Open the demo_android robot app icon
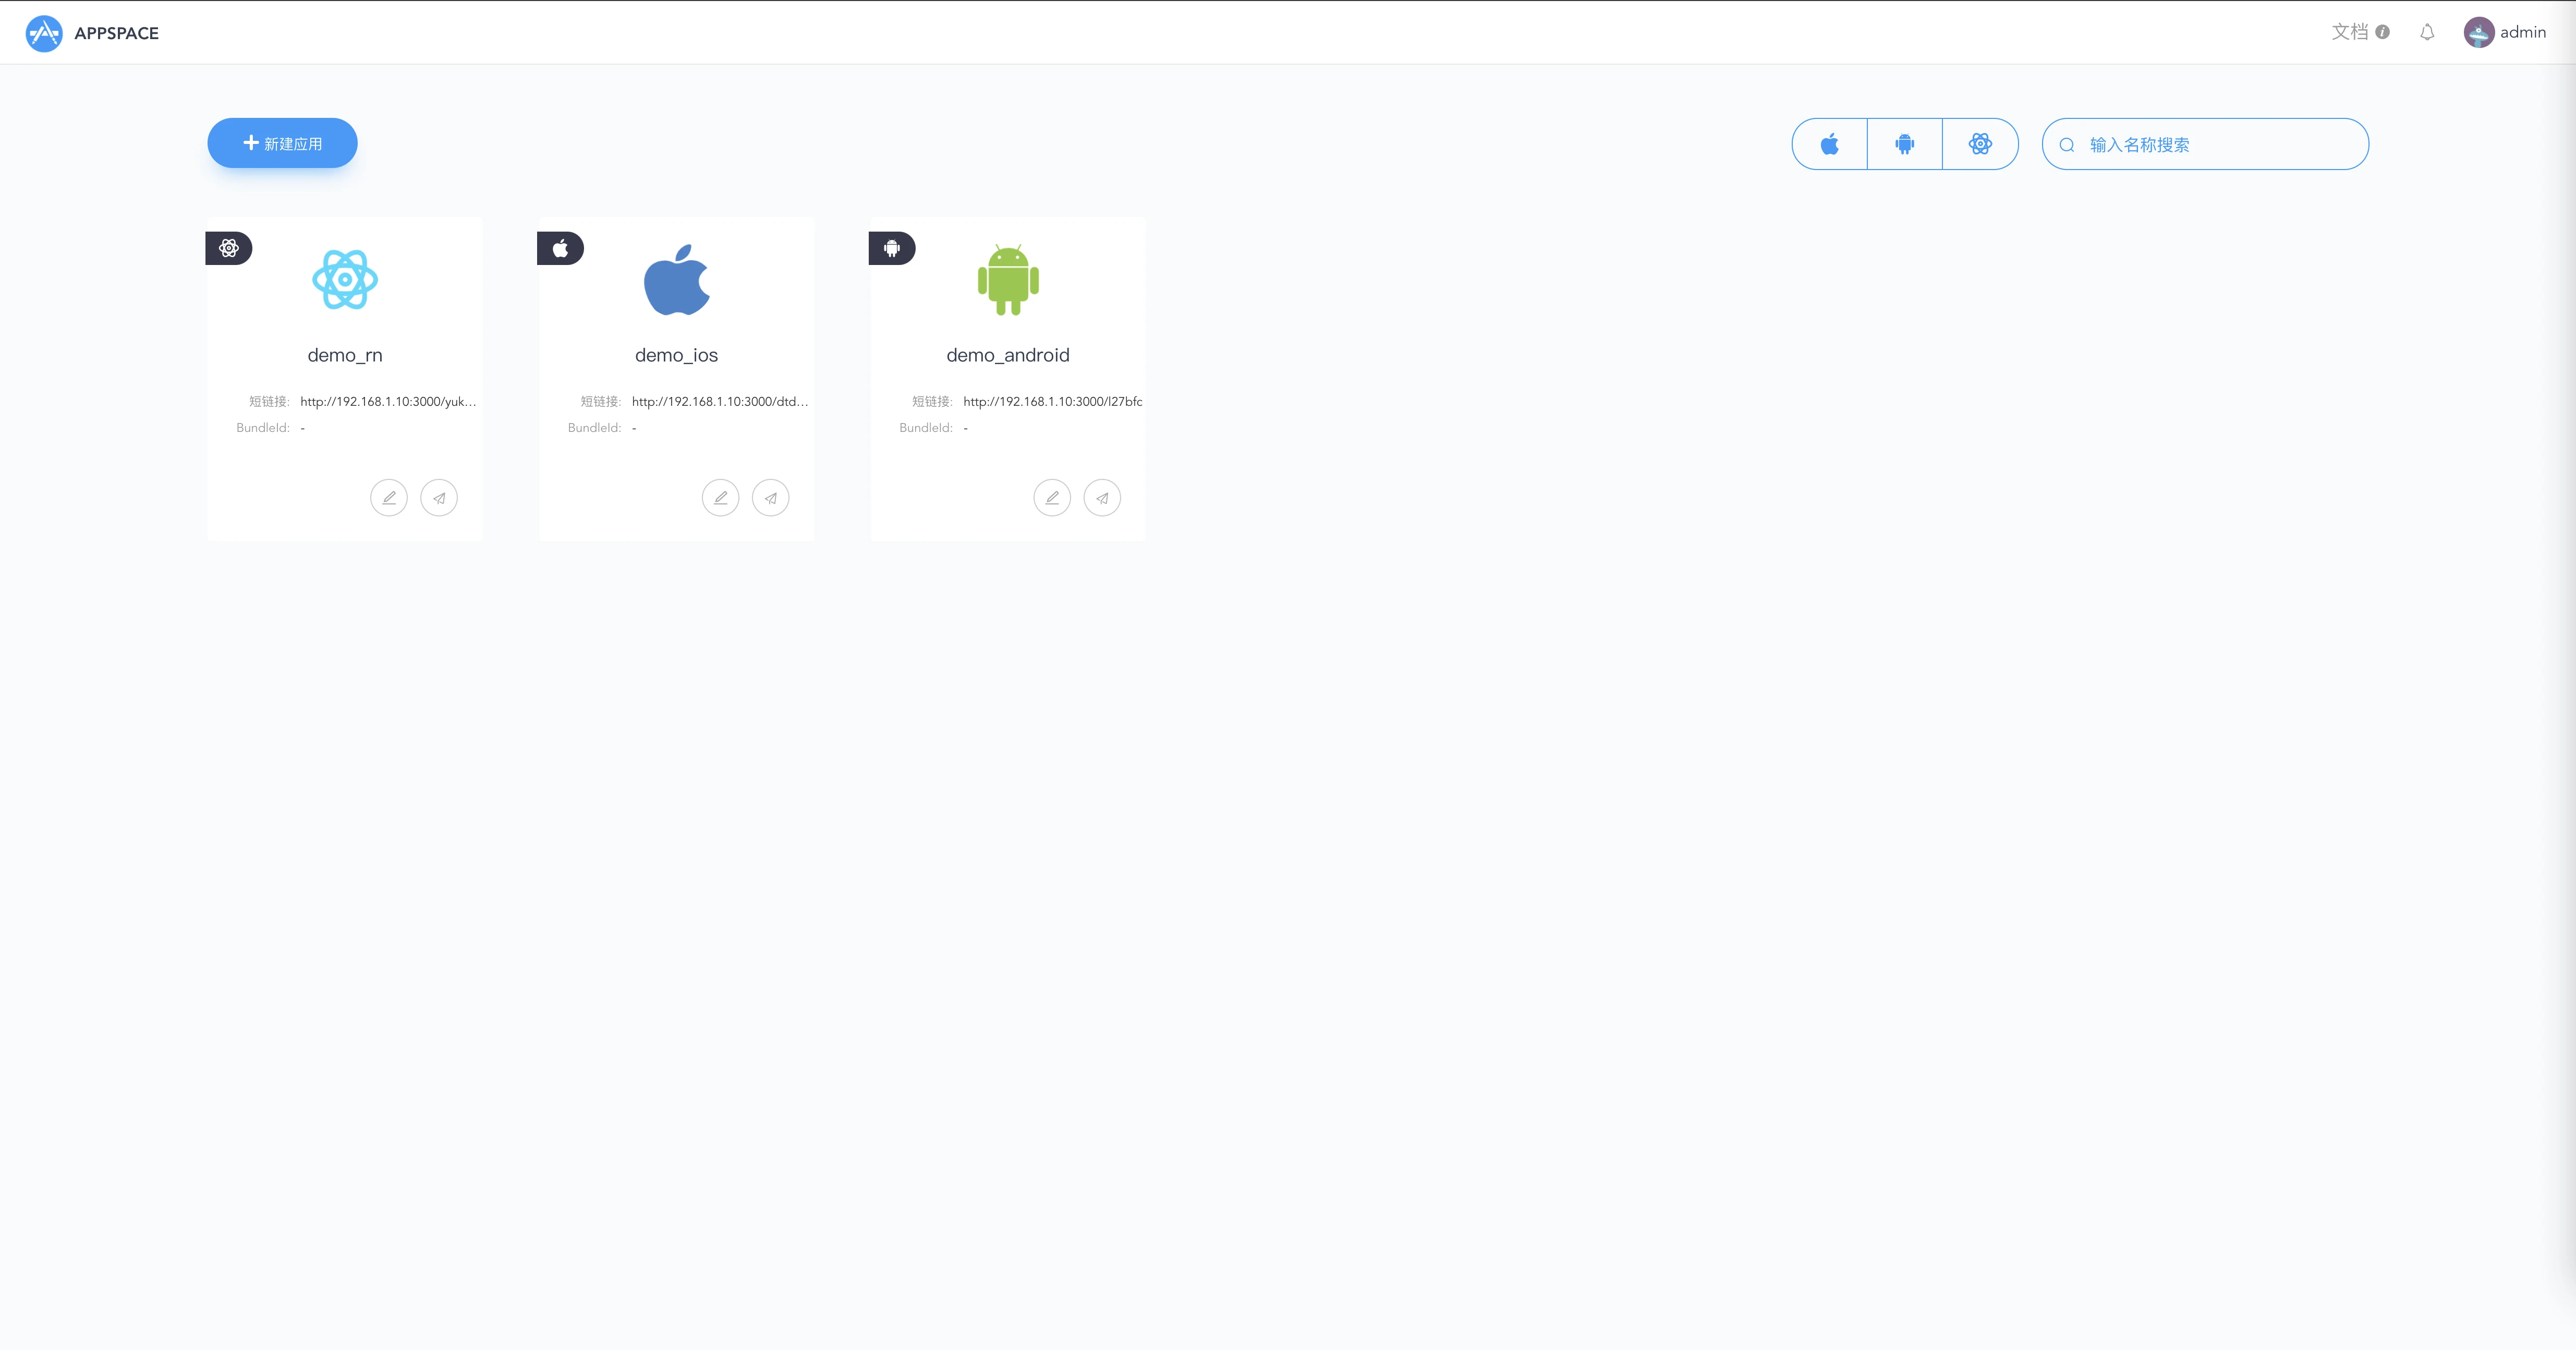Viewport: 2576px width, 1350px height. pyautogui.click(x=1008, y=279)
